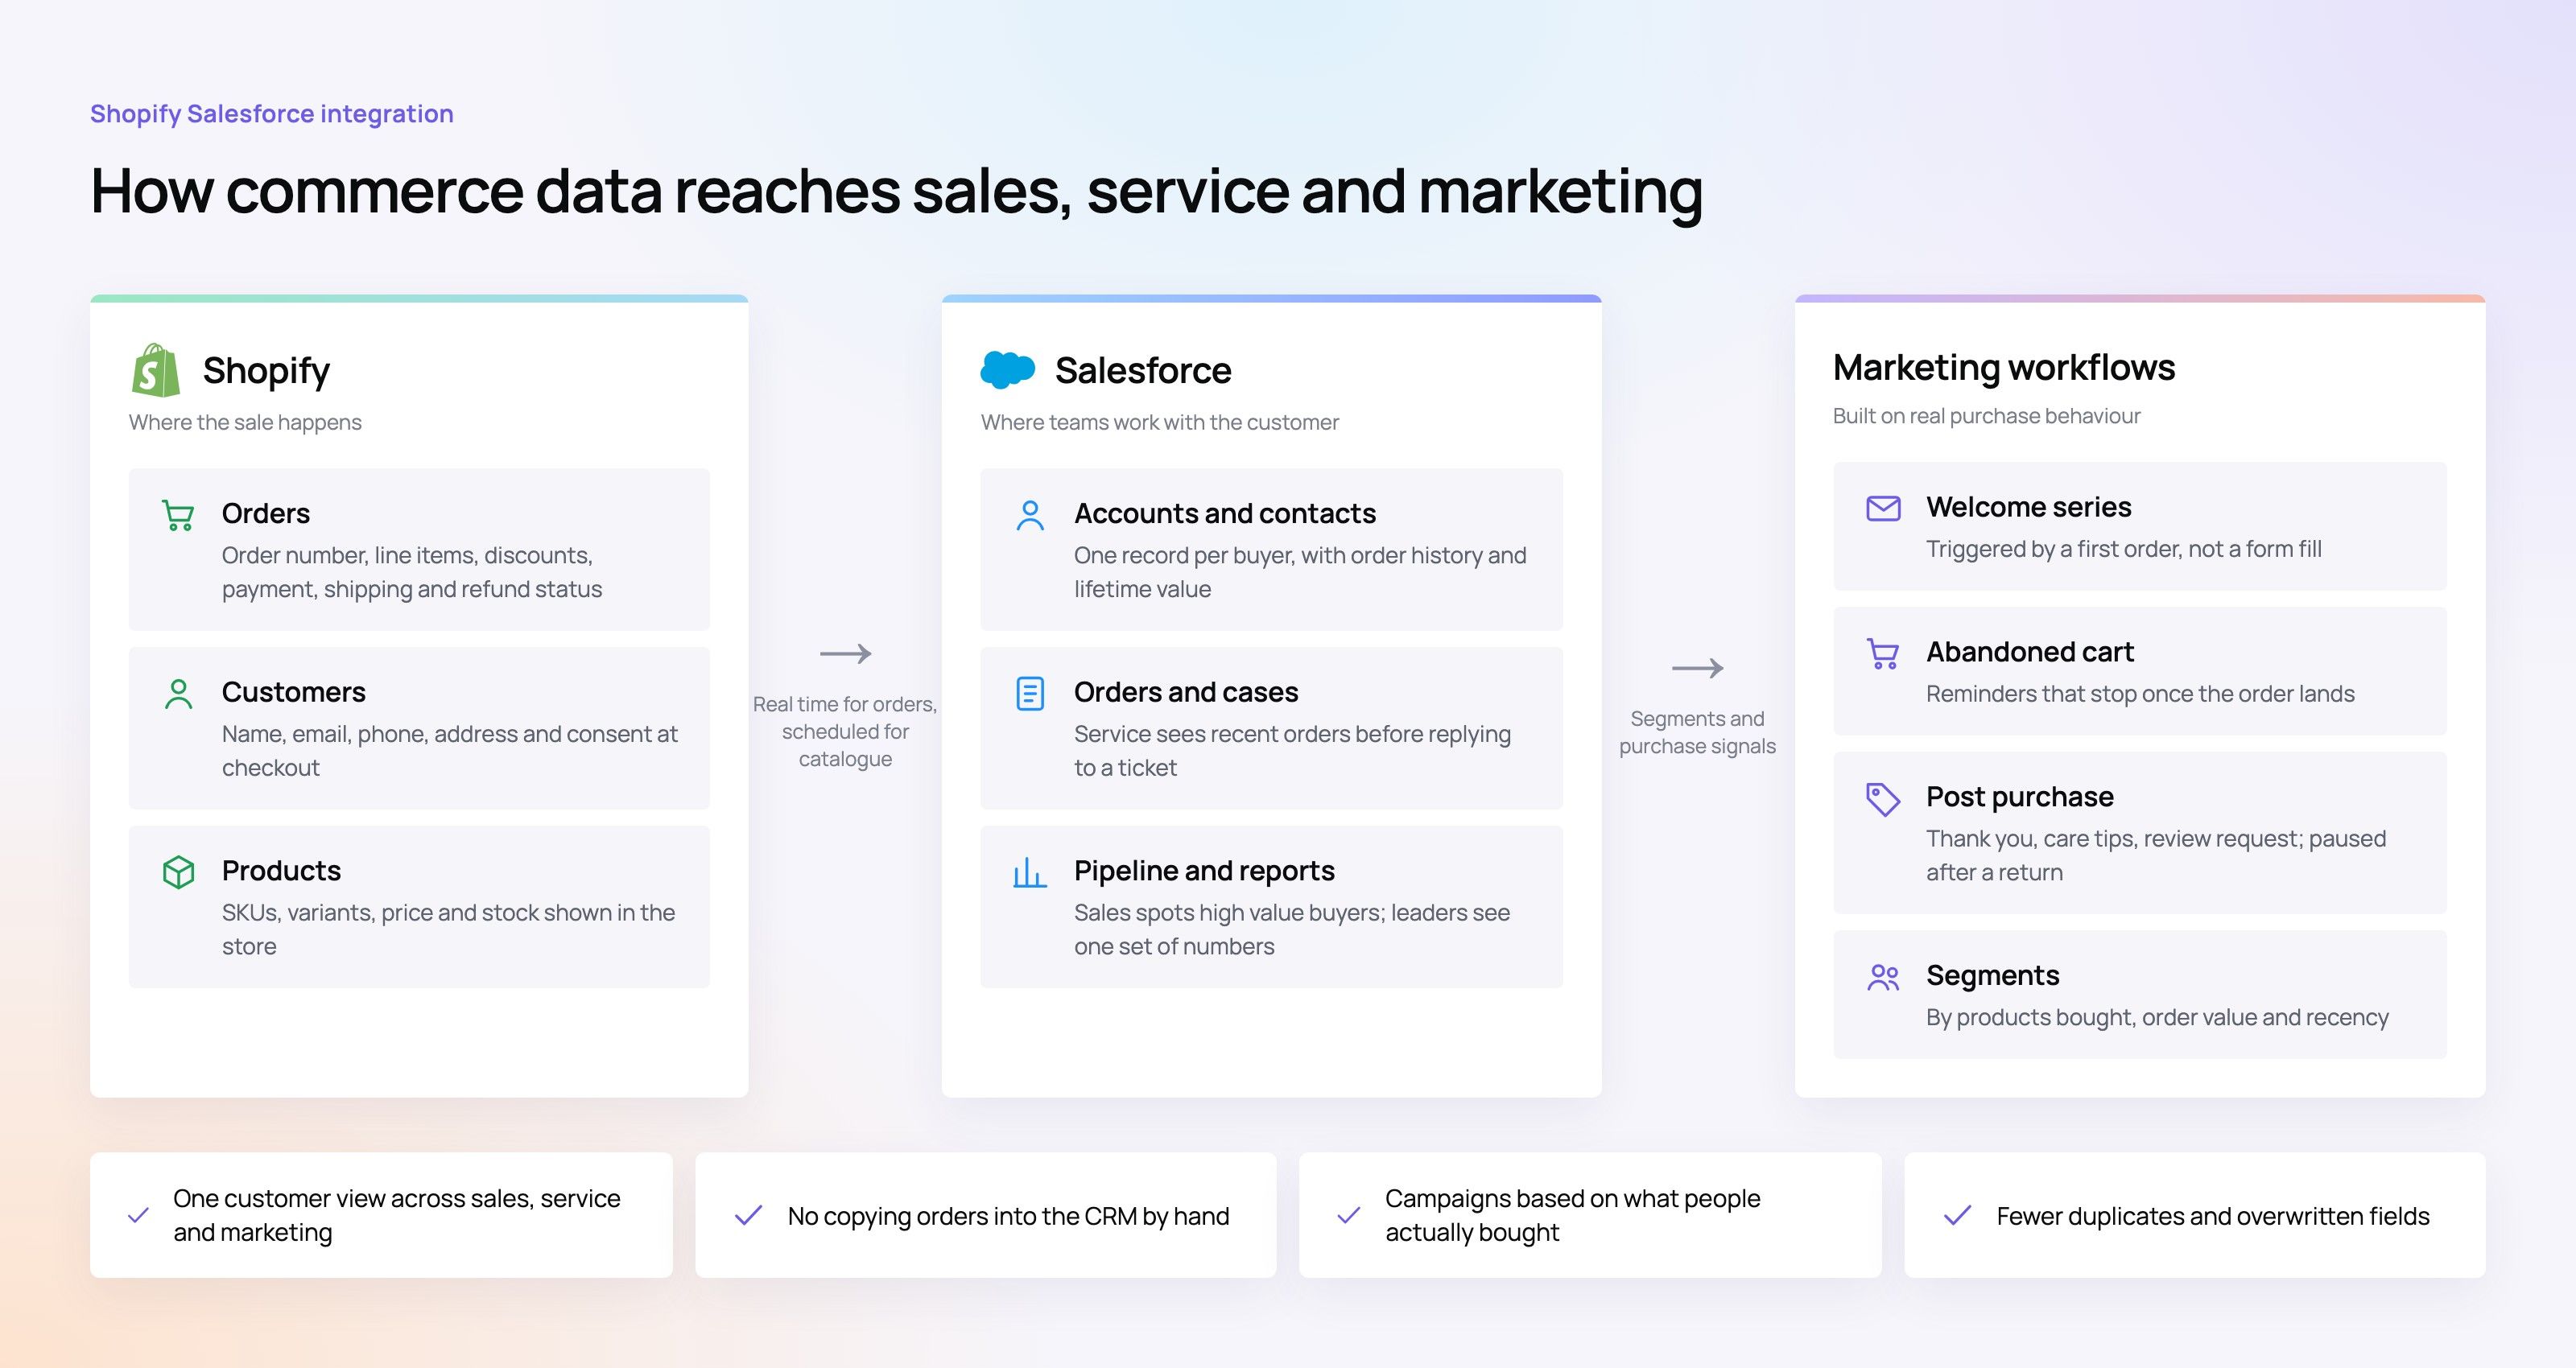
Task: Click the green cart icon beside Orders
Action: click(x=178, y=515)
